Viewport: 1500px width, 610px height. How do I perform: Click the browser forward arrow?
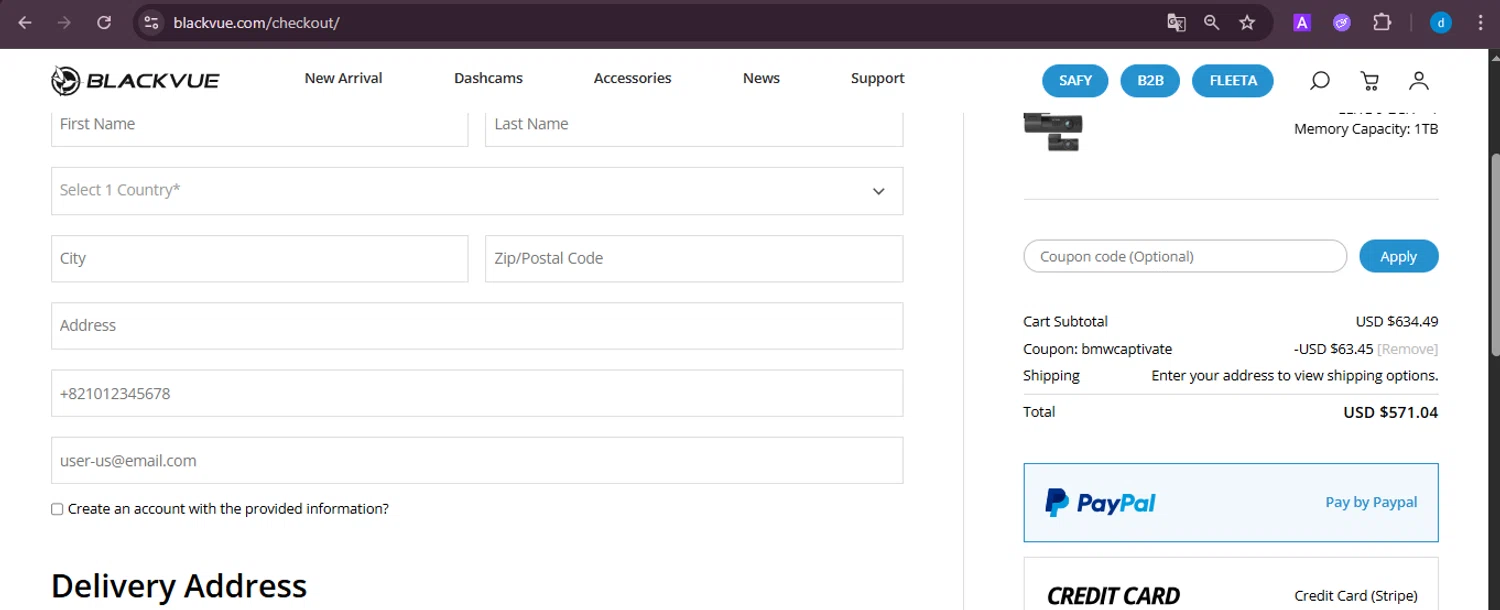click(x=64, y=22)
